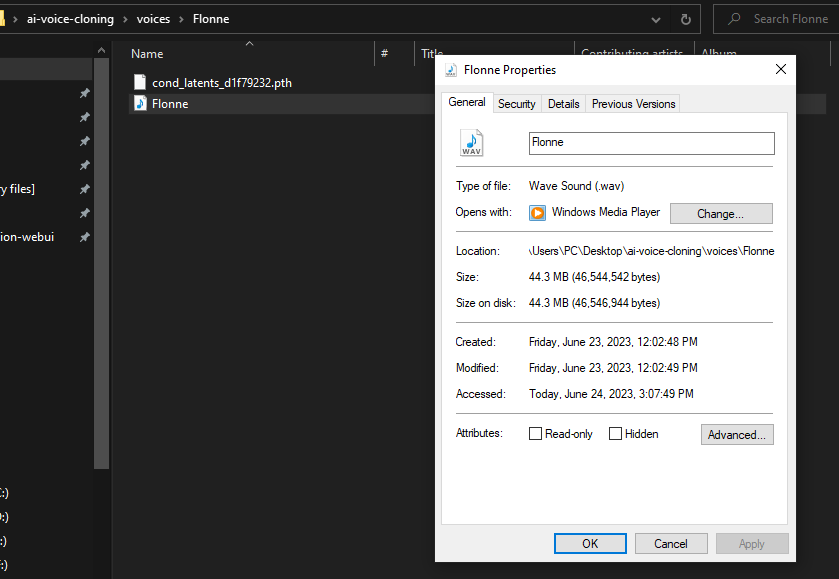Click the WAV file icon in Properties dialog
839x579 pixels.
point(471,142)
